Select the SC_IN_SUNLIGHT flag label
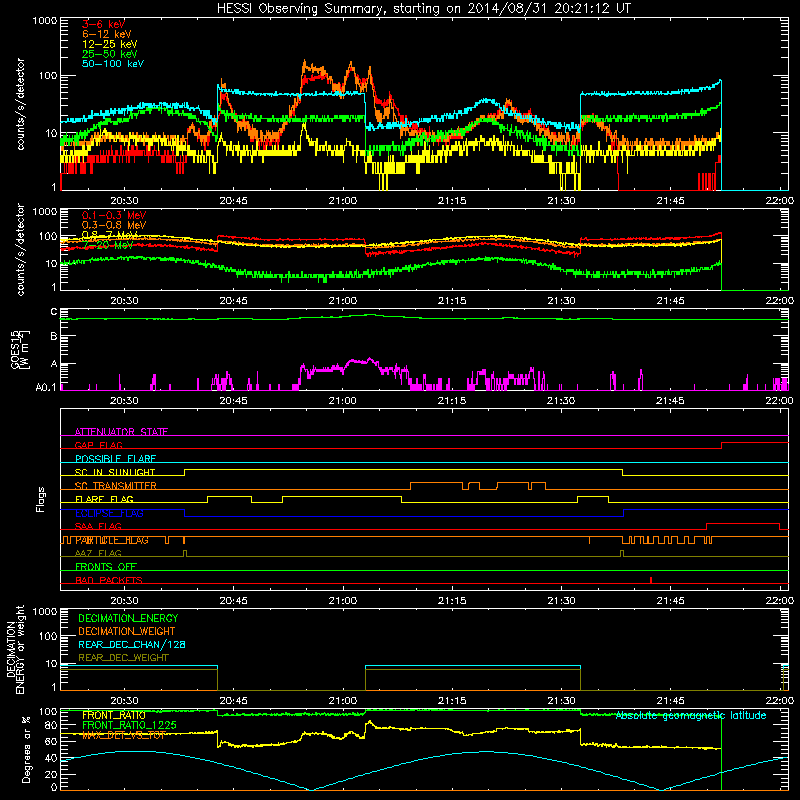The width and height of the screenshot is (800, 800). (x=115, y=472)
